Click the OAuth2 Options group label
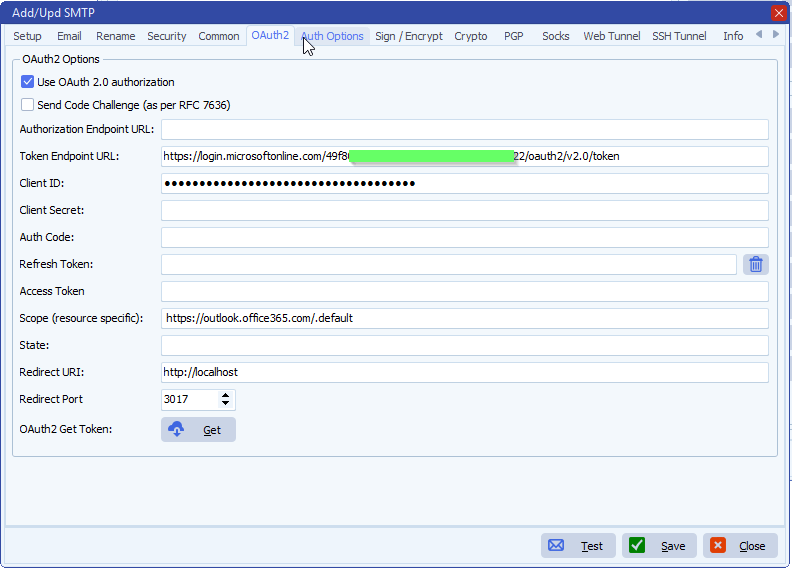The width and height of the screenshot is (792, 569). click(61, 59)
